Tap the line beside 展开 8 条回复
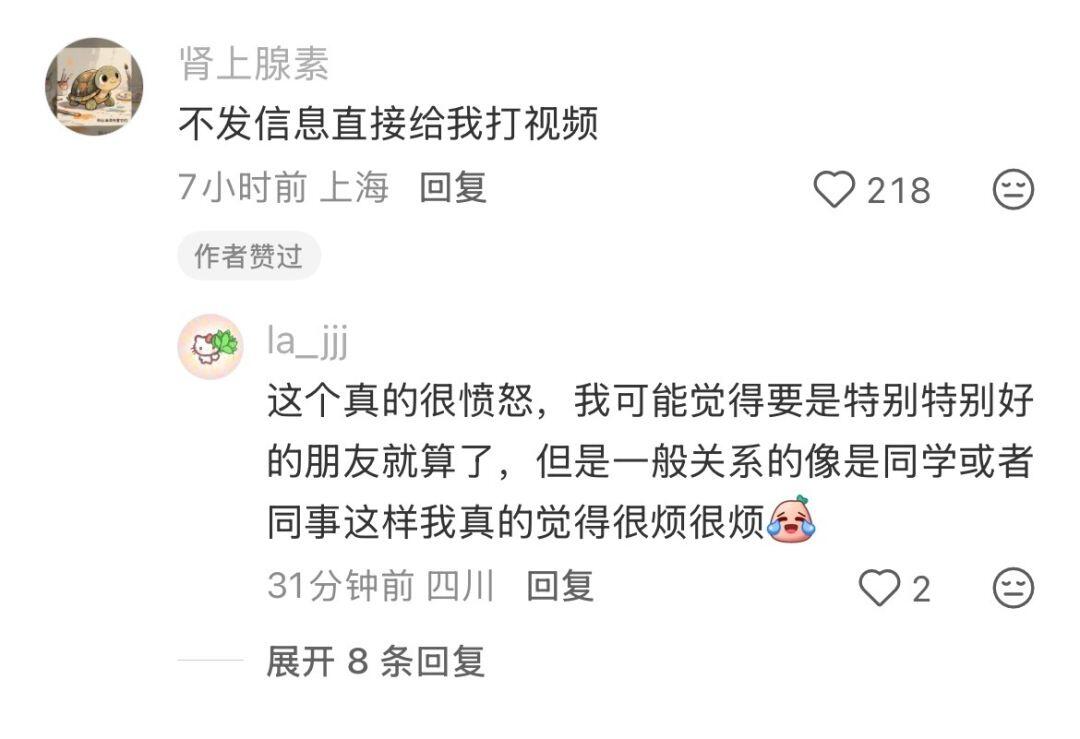 click(x=210, y=660)
